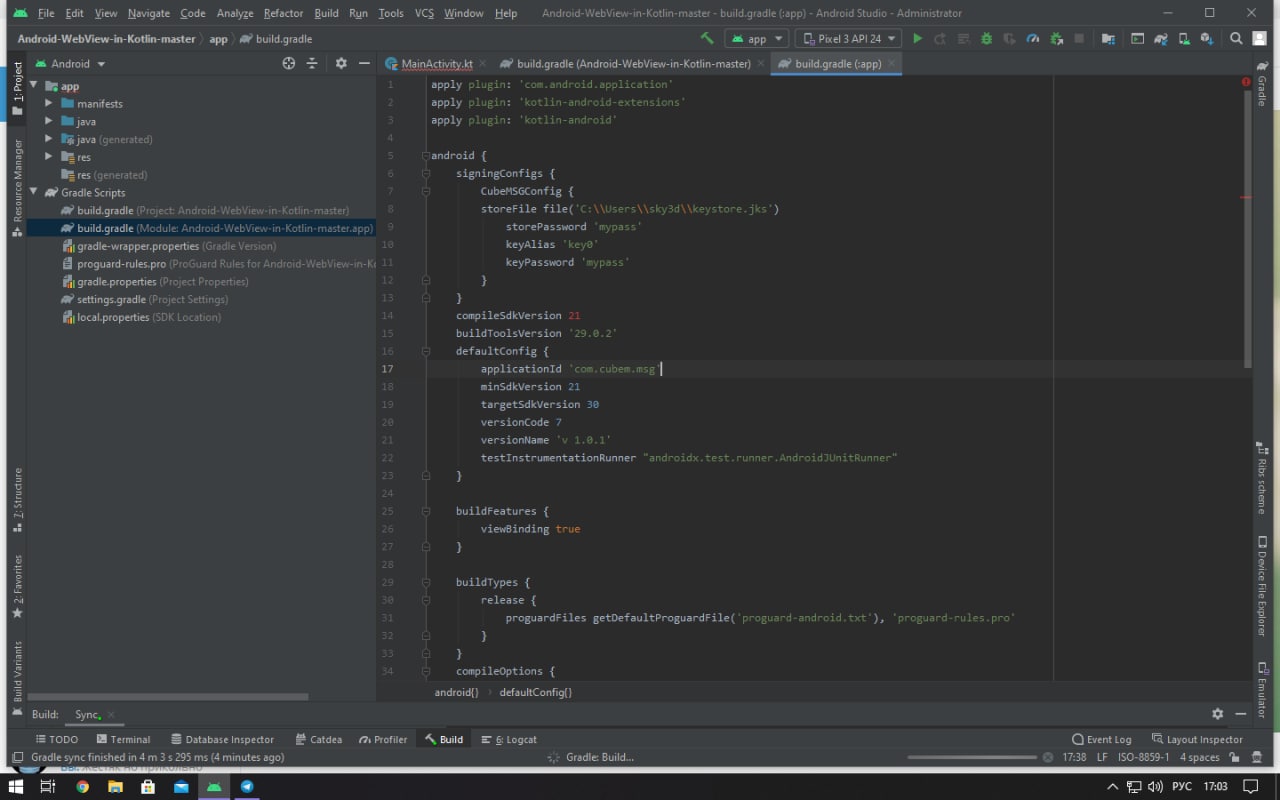Cancel background task with X button

pos(1048,757)
